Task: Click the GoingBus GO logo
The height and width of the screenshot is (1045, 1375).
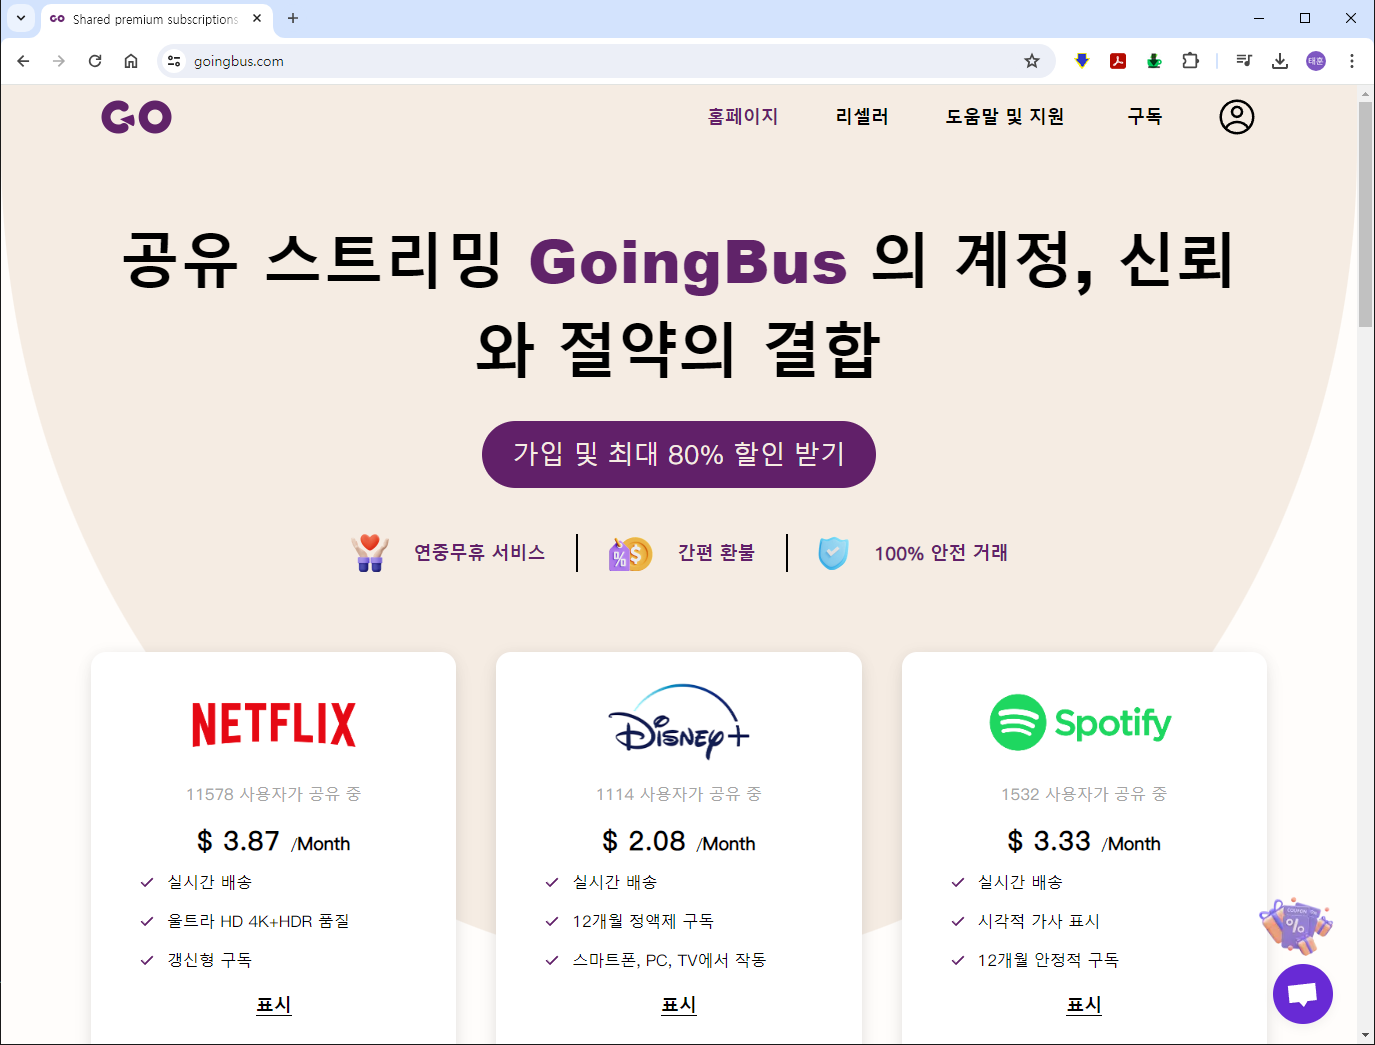Action: 136,117
